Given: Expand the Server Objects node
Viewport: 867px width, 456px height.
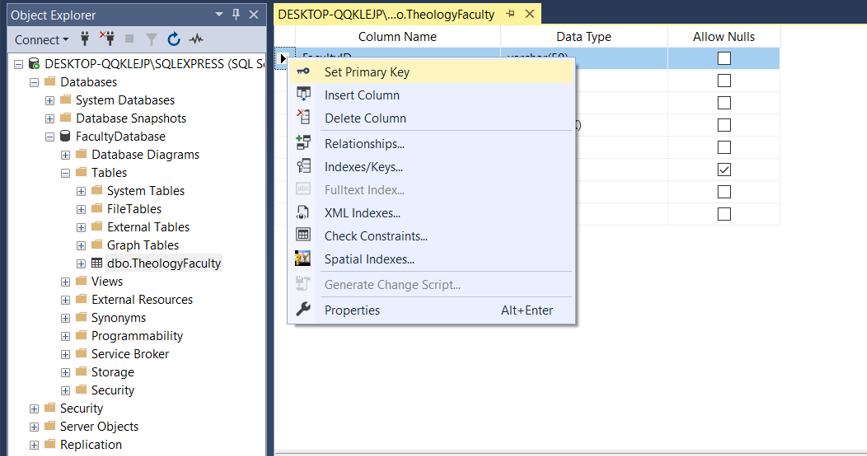Looking at the screenshot, I should [x=34, y=427].
